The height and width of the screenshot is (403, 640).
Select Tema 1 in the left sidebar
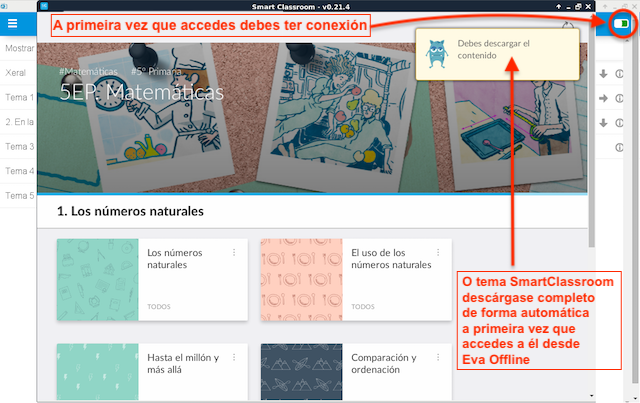(18, 97)
